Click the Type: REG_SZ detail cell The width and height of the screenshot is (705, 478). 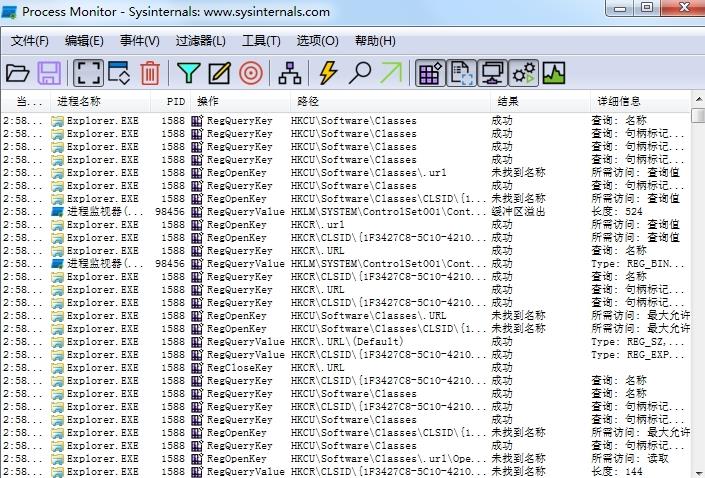coord(638,341)
